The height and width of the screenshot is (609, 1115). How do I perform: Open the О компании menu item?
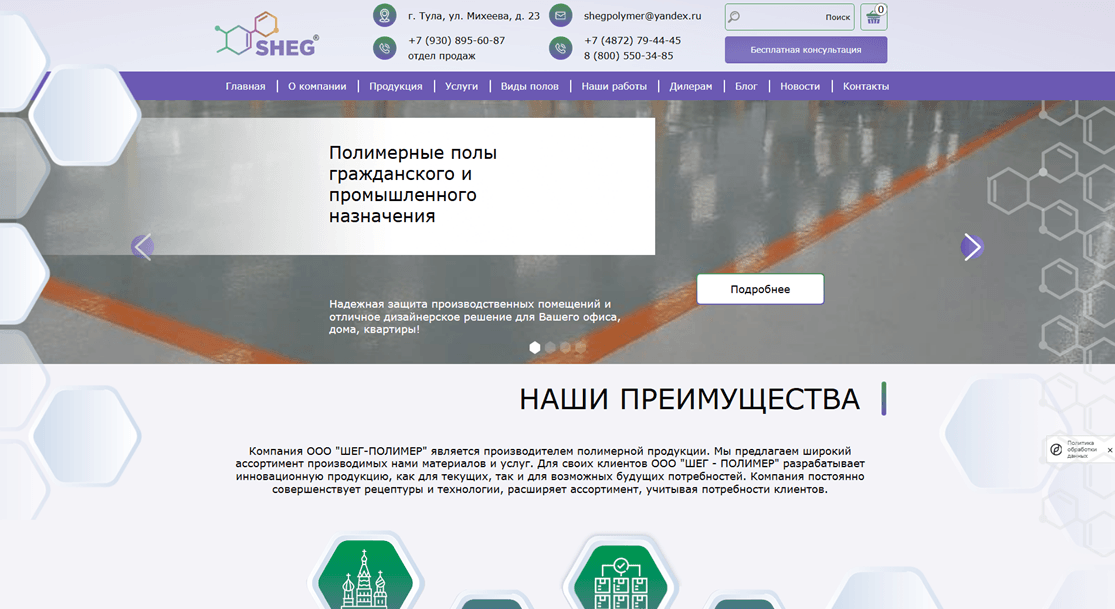[x=317, y=86]
